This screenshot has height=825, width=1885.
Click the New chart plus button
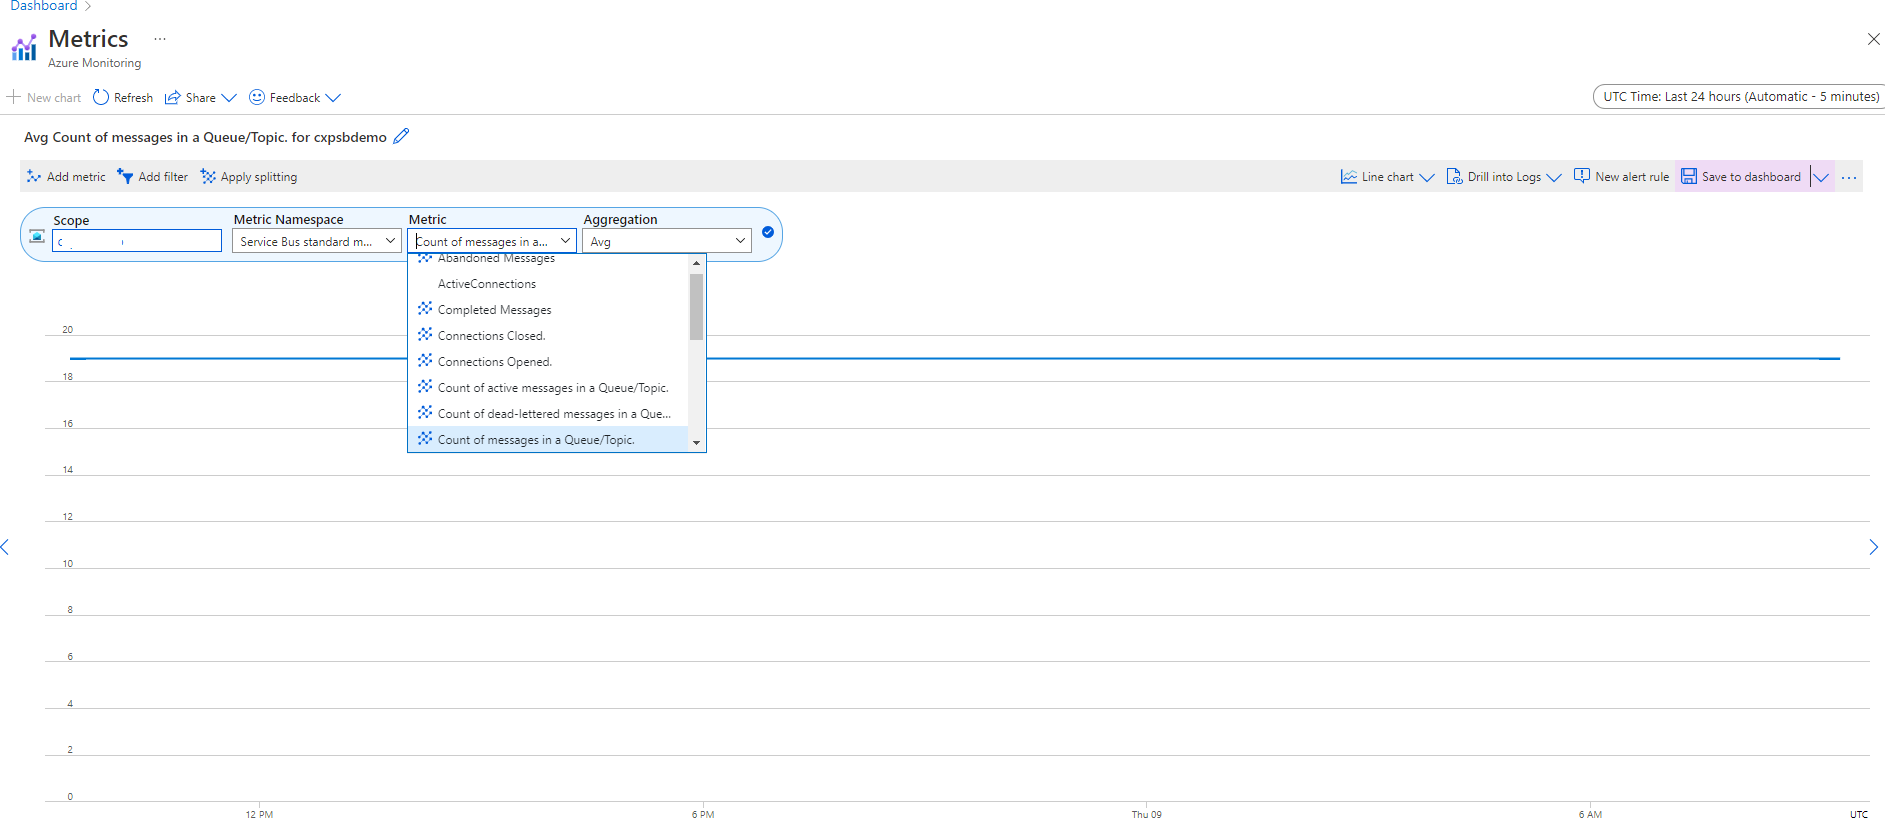click(x=44, y=97)
